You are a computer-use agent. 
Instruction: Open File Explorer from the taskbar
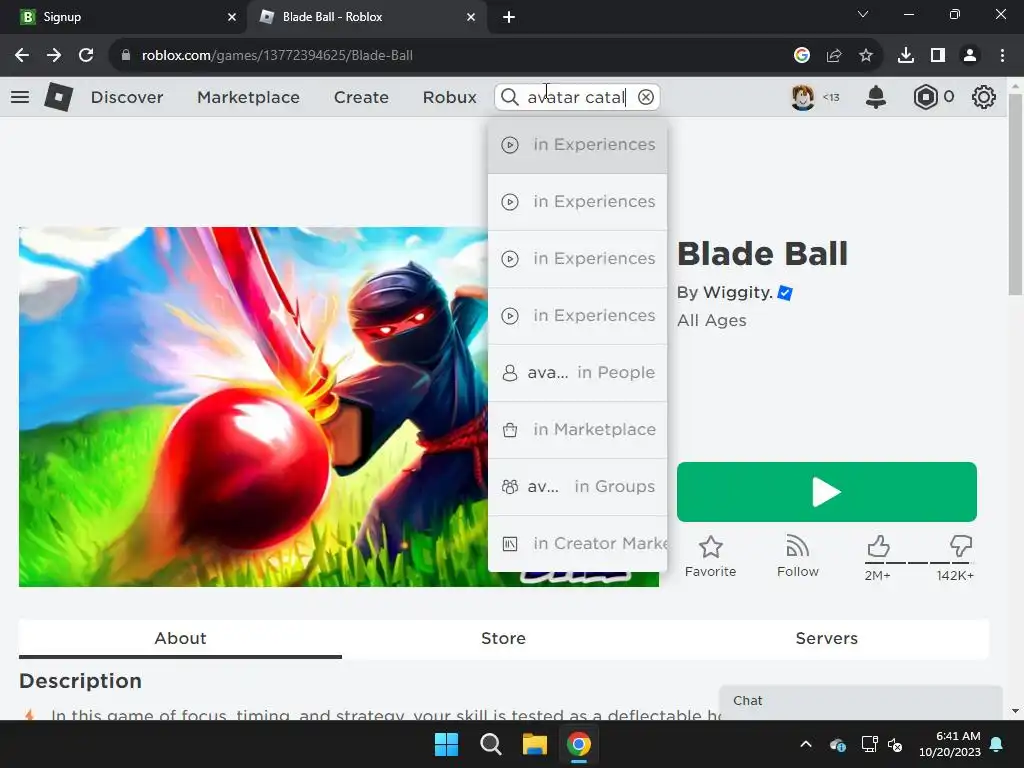(x=534, y=744)
